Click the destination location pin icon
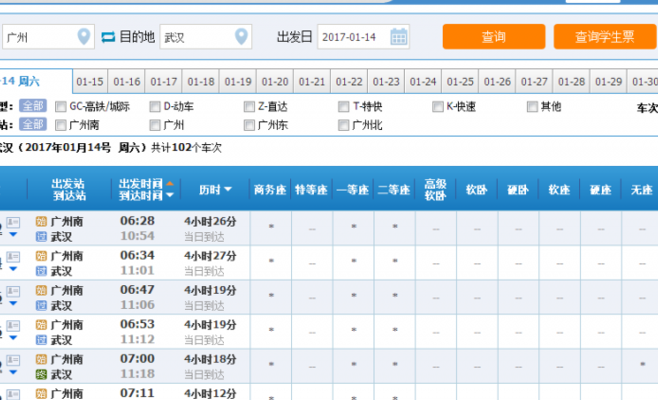Image resolution: width=658 pixels, height=400 pixels. [241, 37]
